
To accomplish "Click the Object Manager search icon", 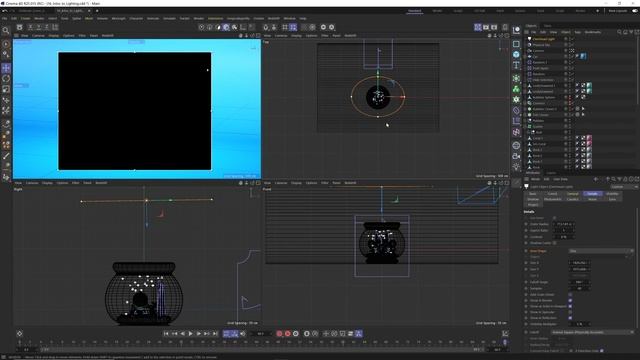I will tap(619, 32).
